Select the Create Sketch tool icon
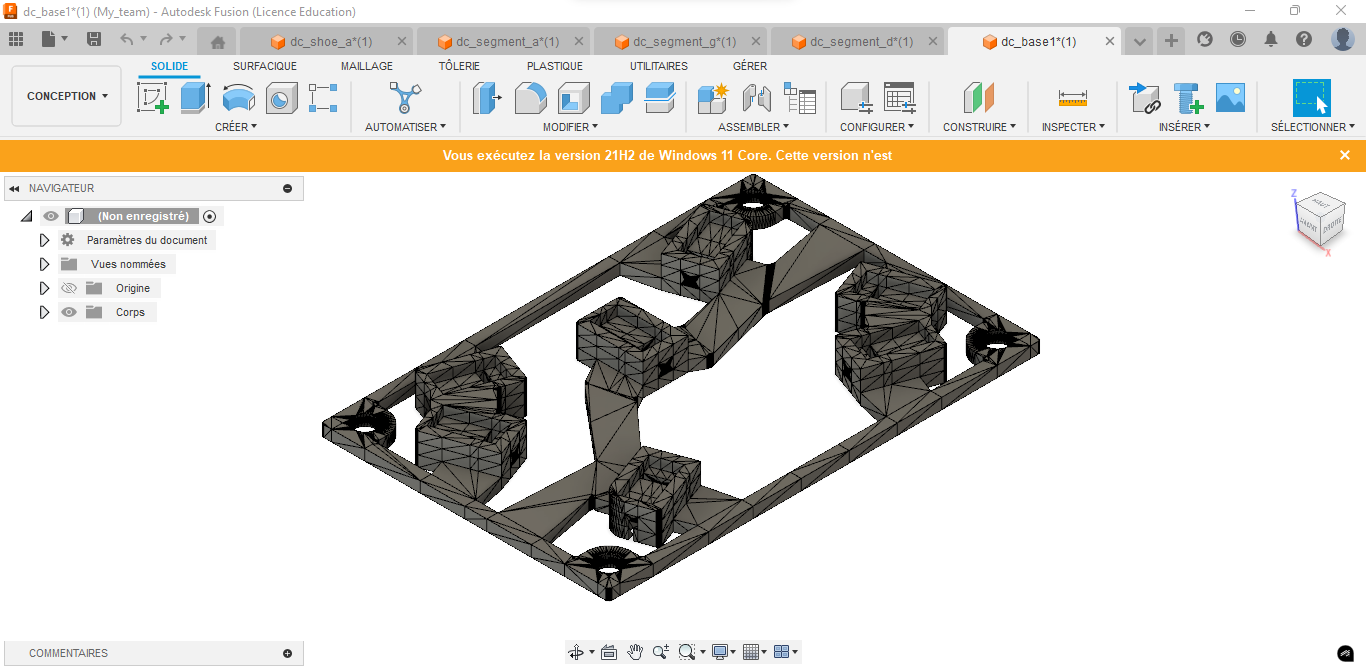This screenshot has height=669, width=1366. 152,98
